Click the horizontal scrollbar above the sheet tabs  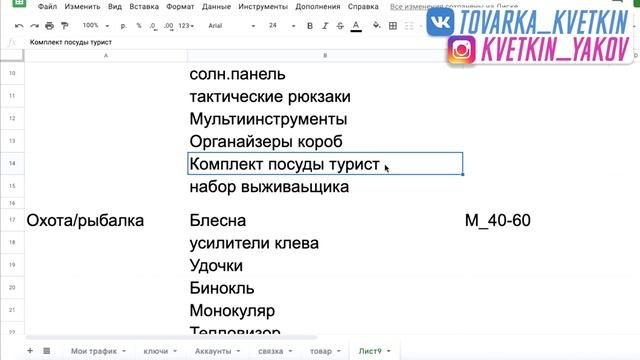(171, 337)
